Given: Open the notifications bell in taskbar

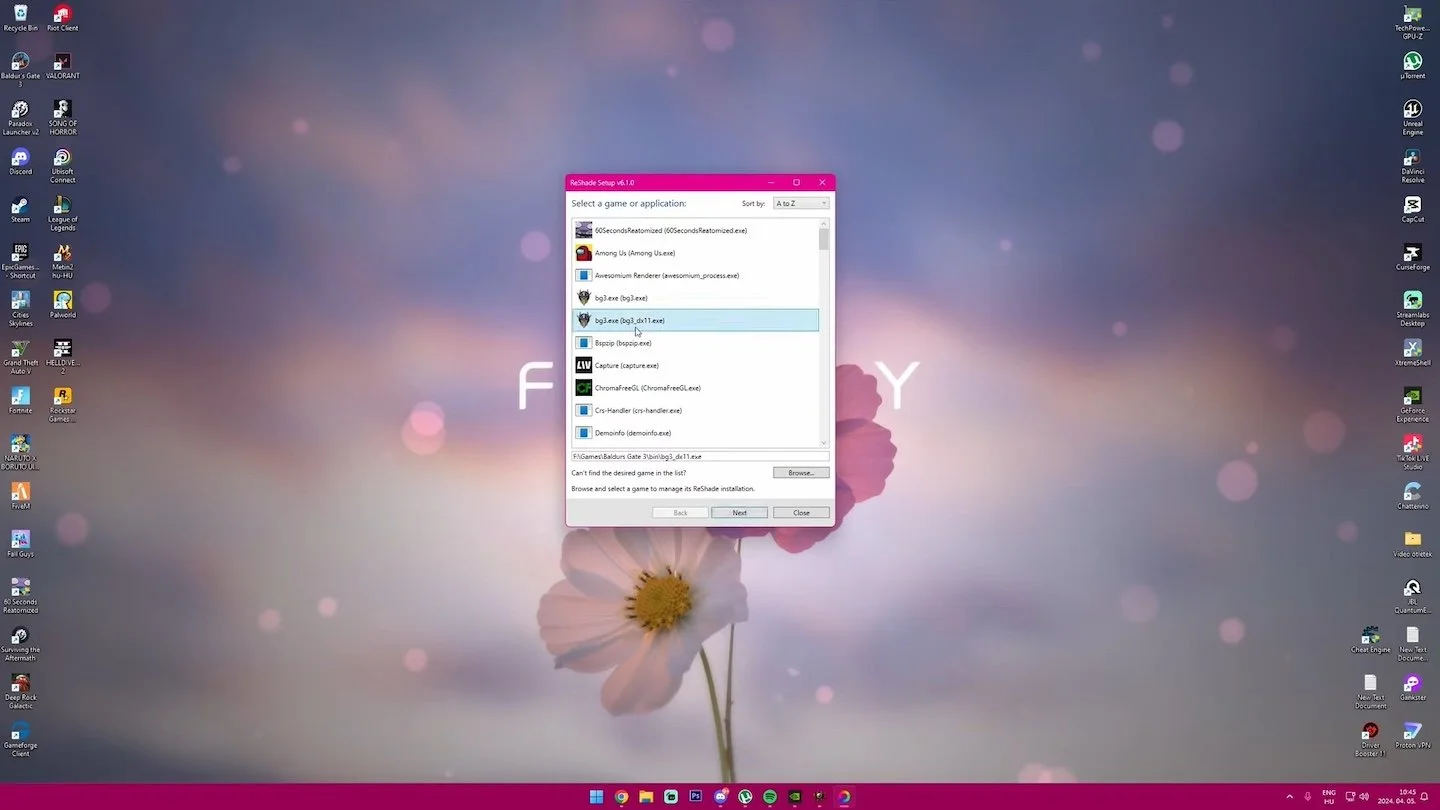Looking at the screenshot, I should click(x=1424, y=797).
